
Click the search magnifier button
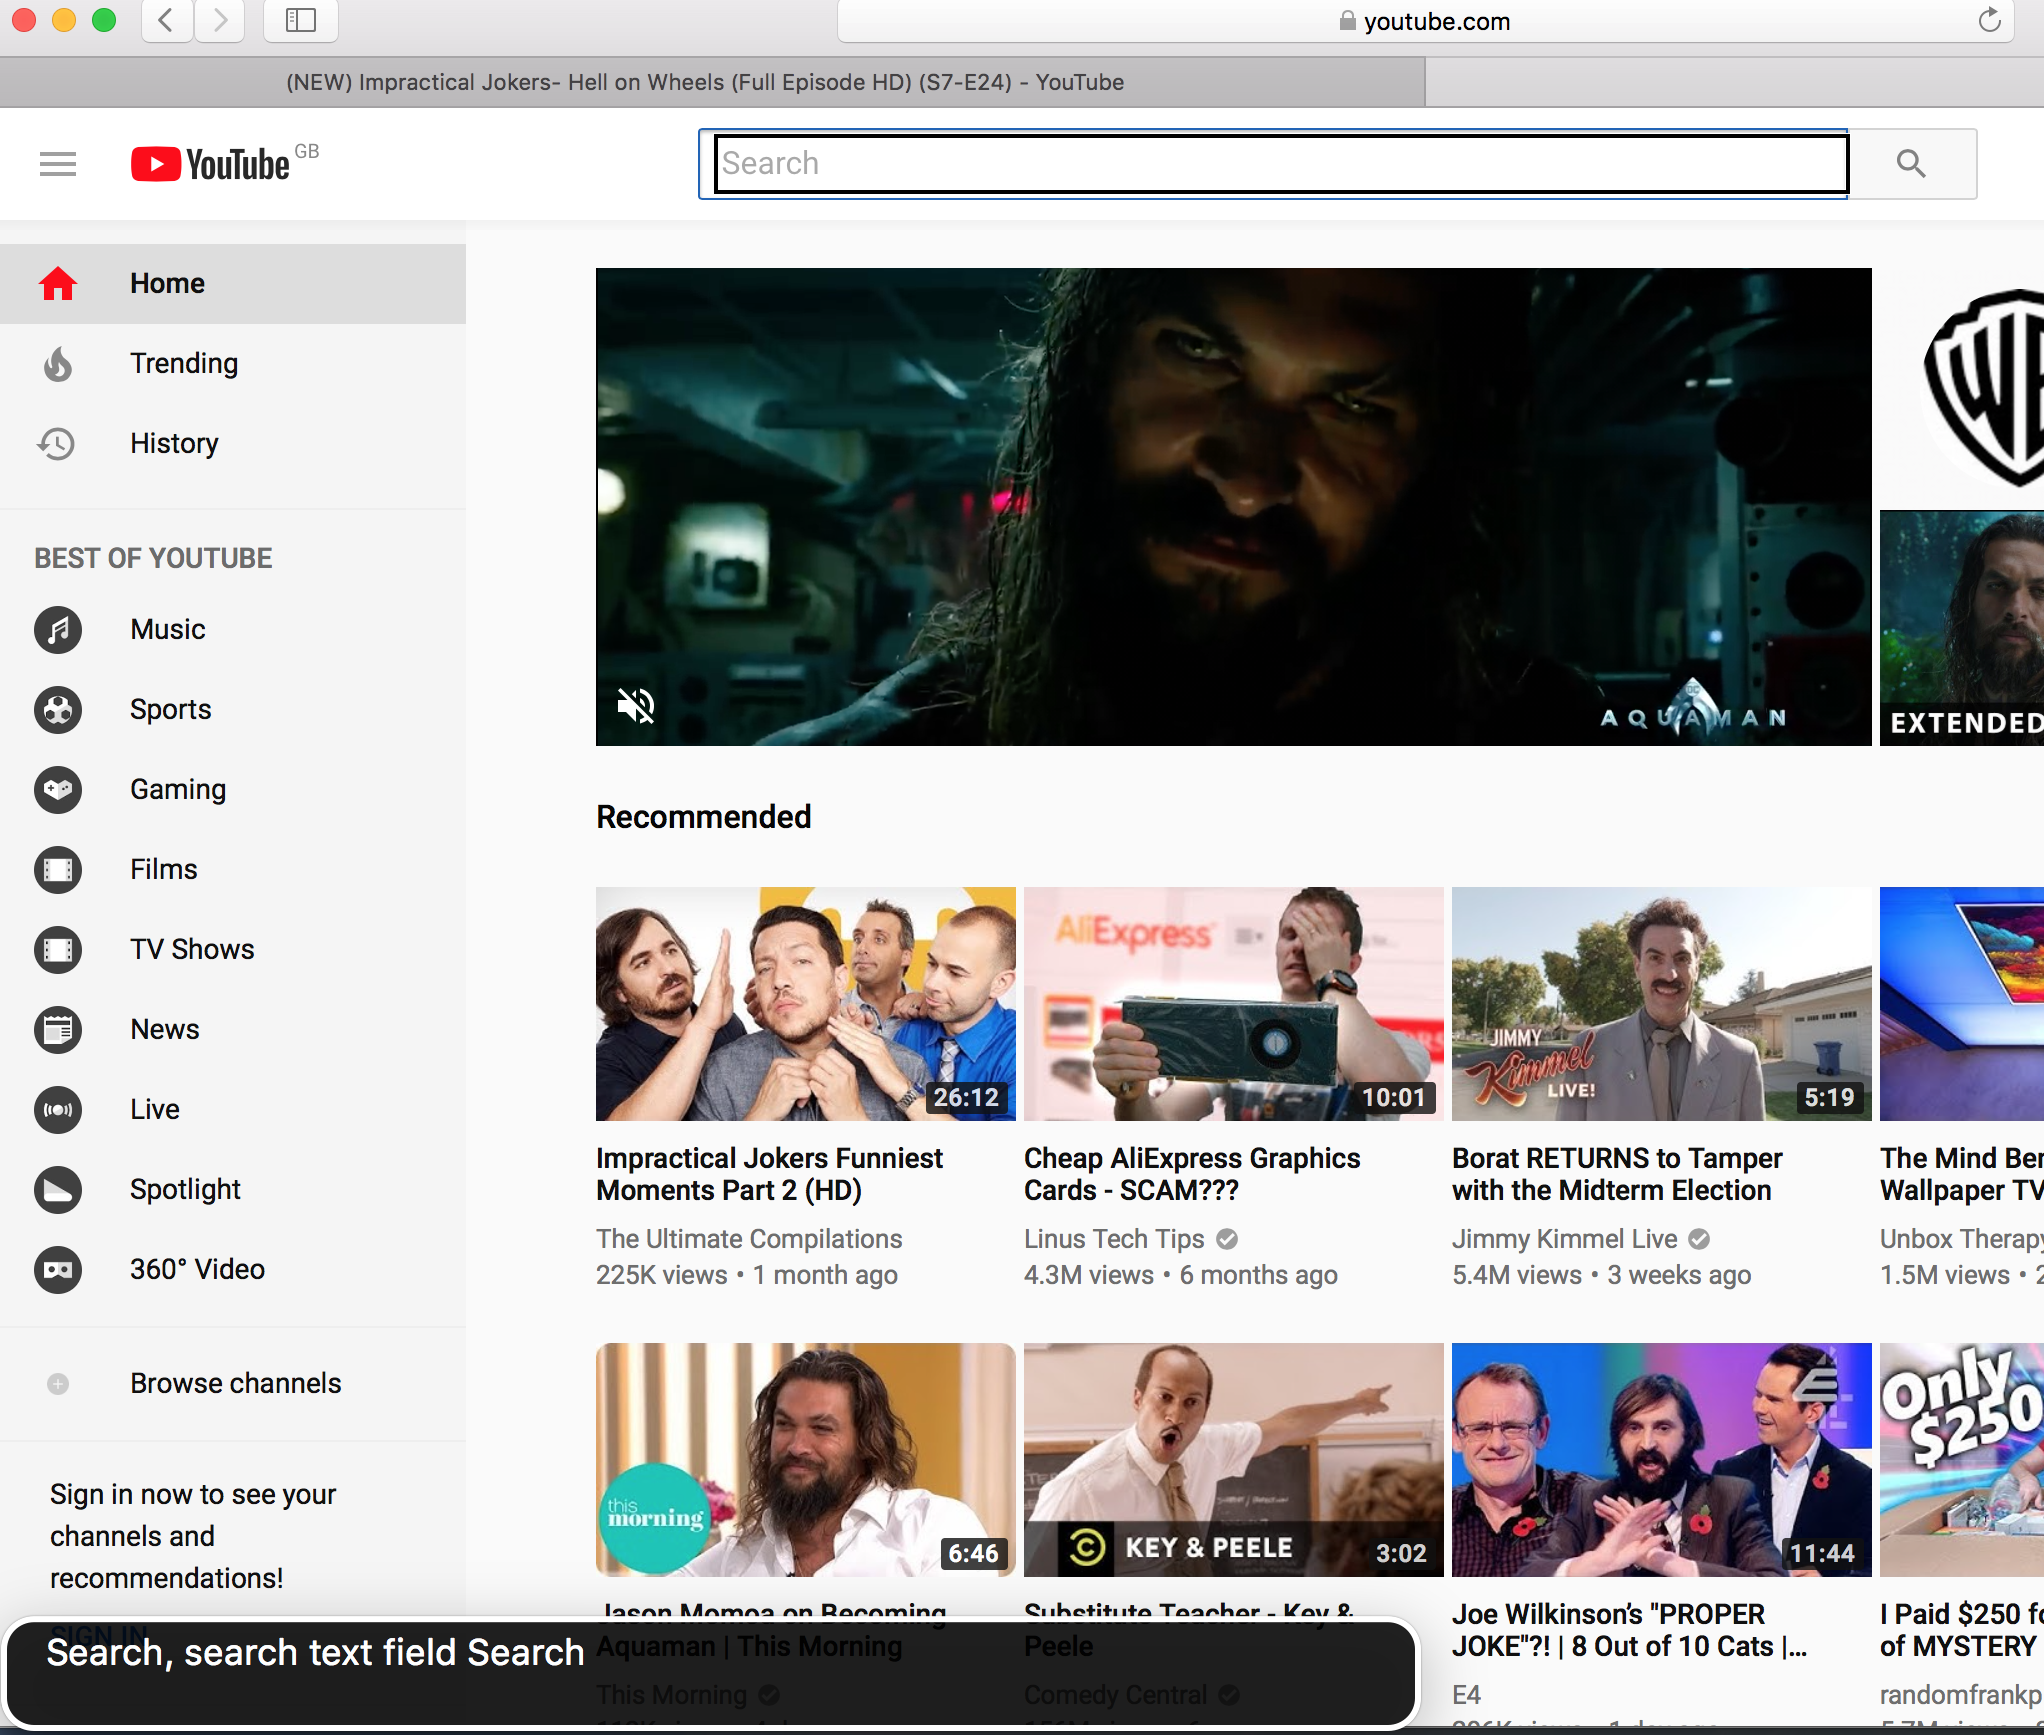pyautogui.click(x=1911, y=163)
